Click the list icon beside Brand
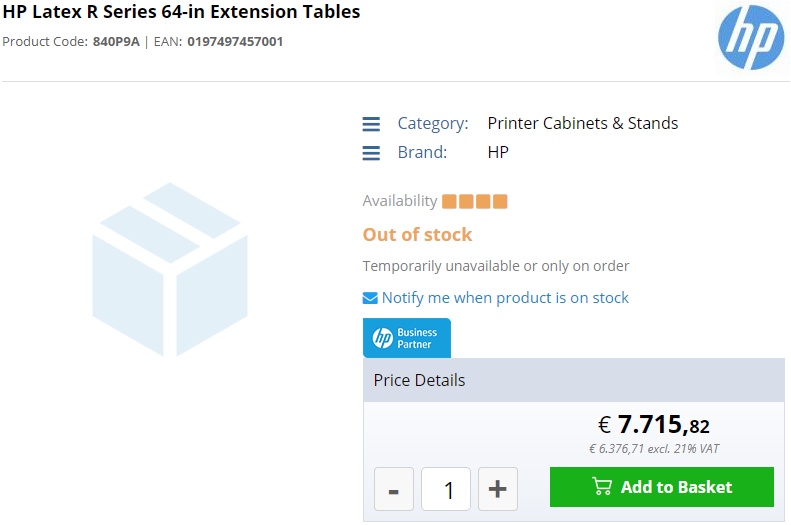 click(x=371, y=153)
